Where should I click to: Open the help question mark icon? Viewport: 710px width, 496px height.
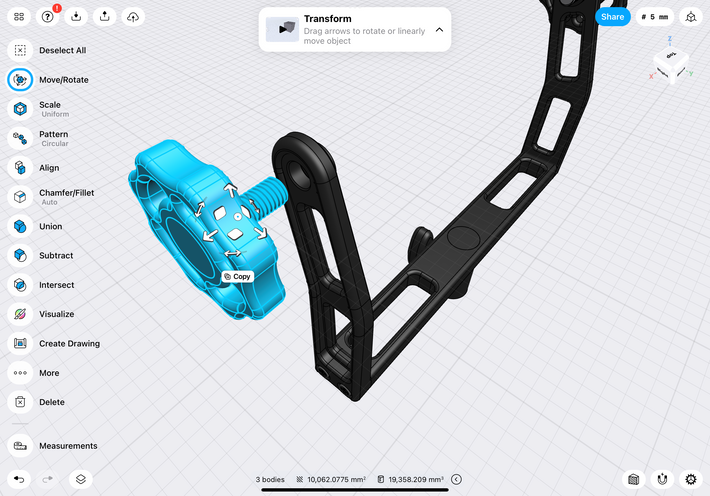point(48,17)
